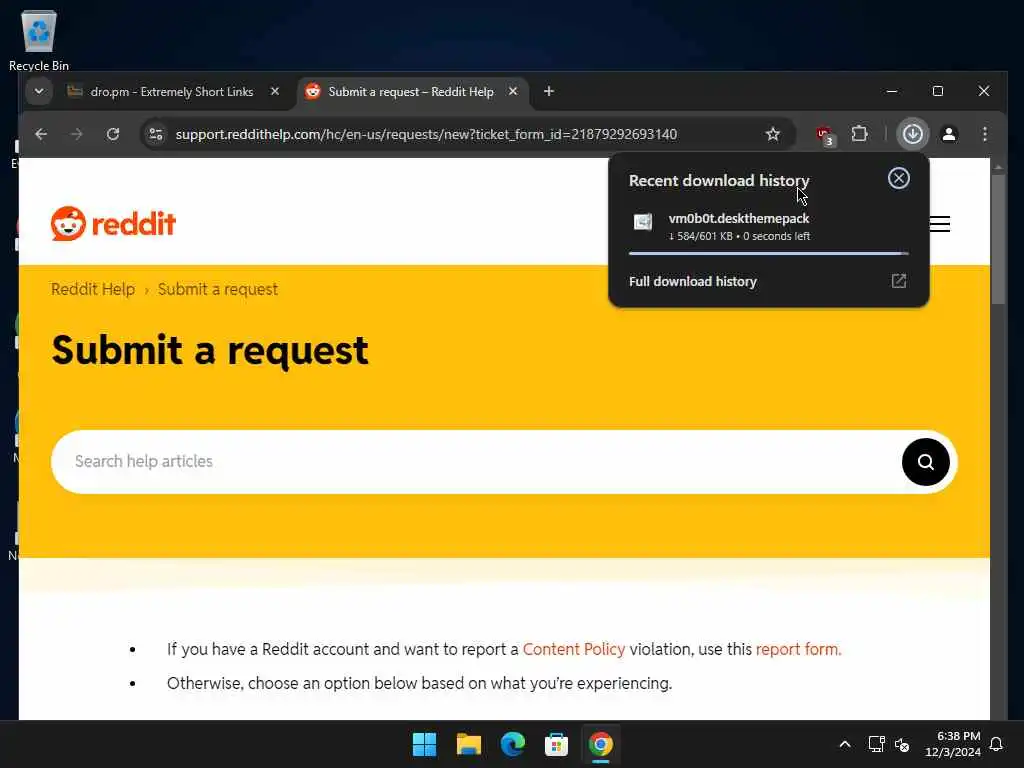Open the red extension icon with badge 3
Viewport: 1024px width, 768px height.
(x=825, y=135)
